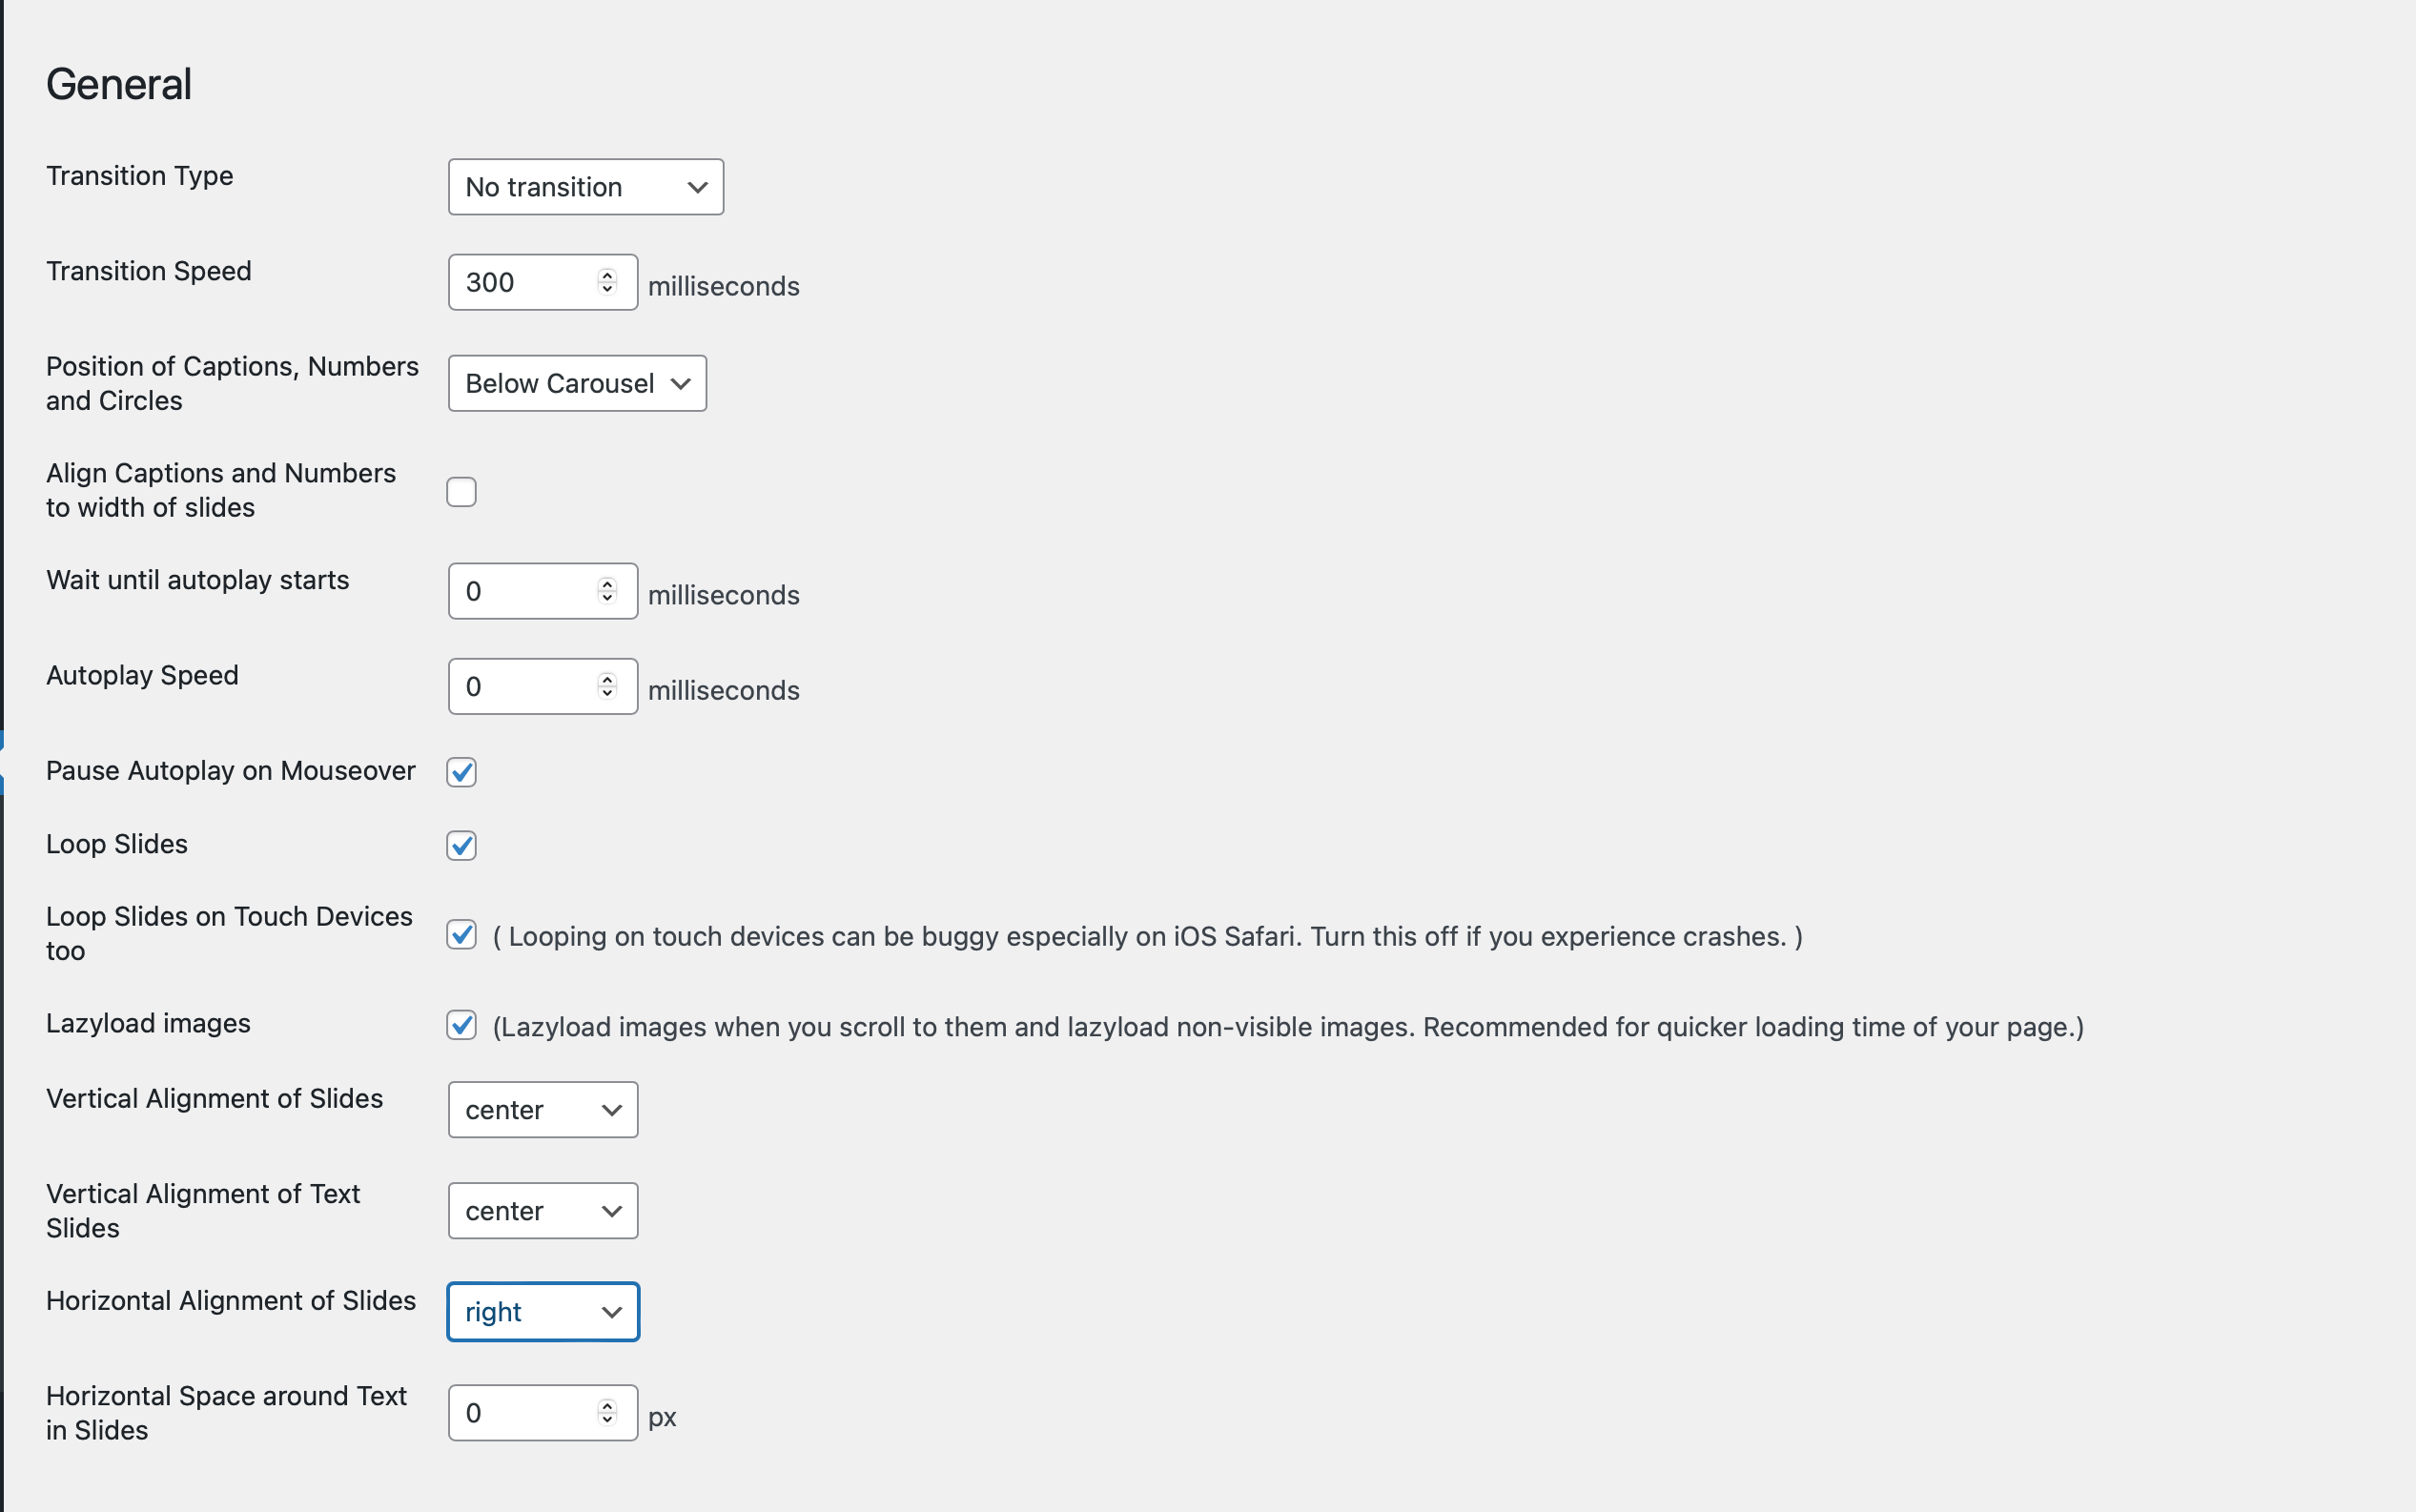
Task: Click the touch devices looping warning text
Action: click(x=1148, y=937)
